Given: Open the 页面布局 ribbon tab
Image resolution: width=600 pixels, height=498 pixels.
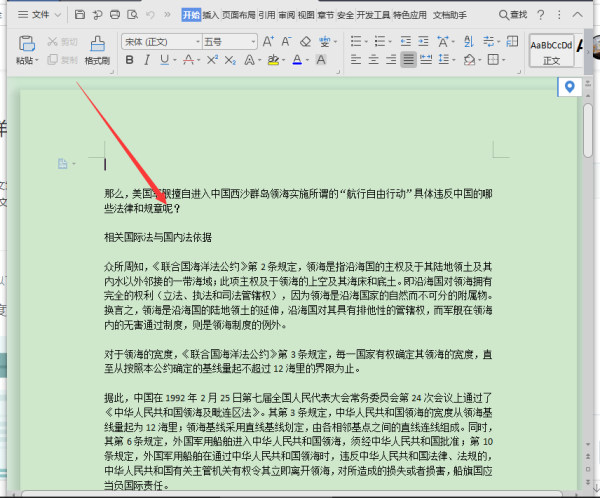Looking at the screenshot, I should (239, 15).
